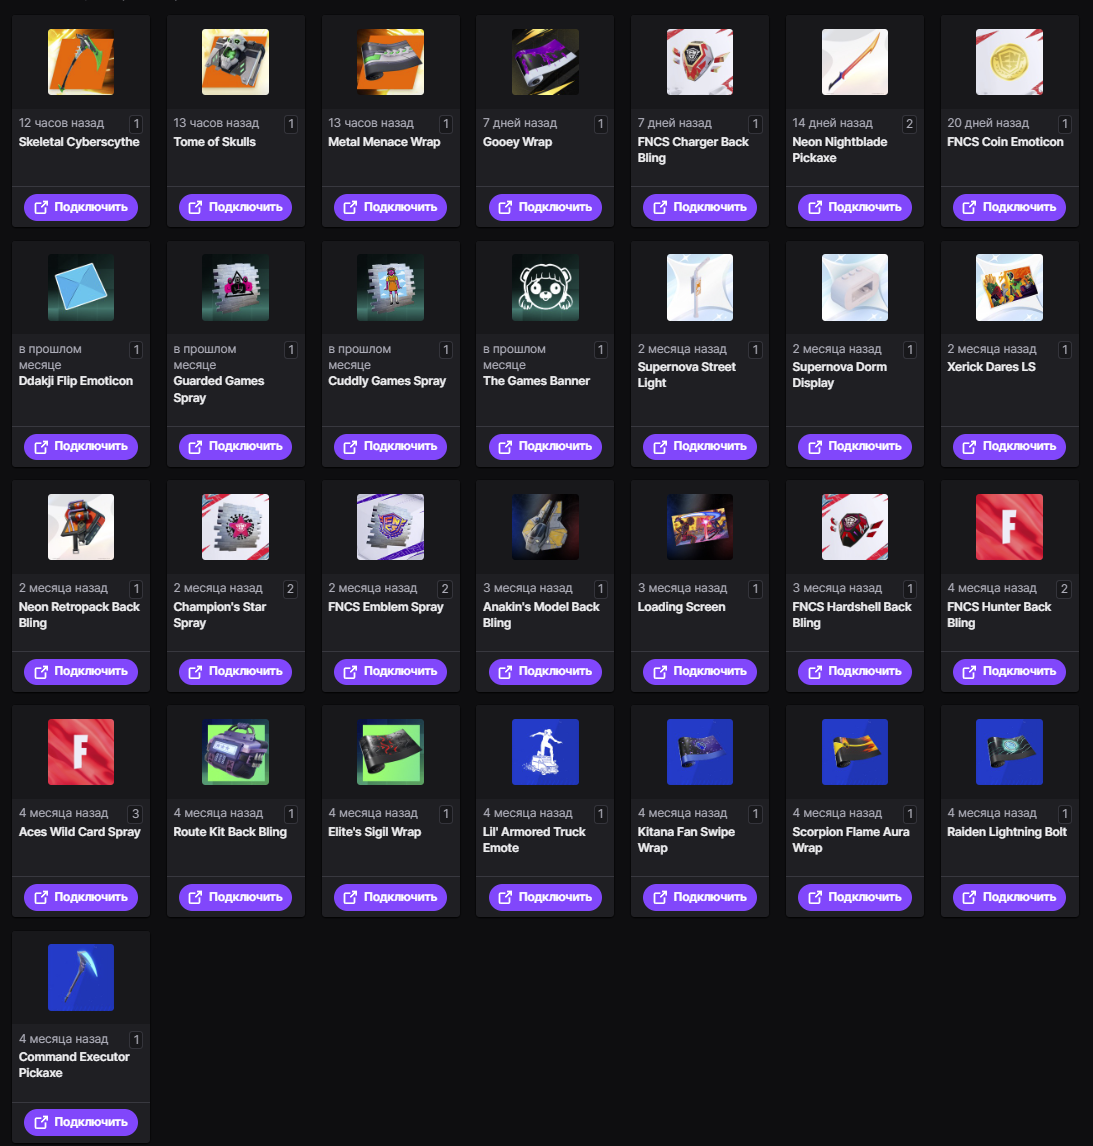Open the Scorpion Flame Aura Wrap thumbnail
Screen dimensions: 1093x1146
(x=855, y=752)
